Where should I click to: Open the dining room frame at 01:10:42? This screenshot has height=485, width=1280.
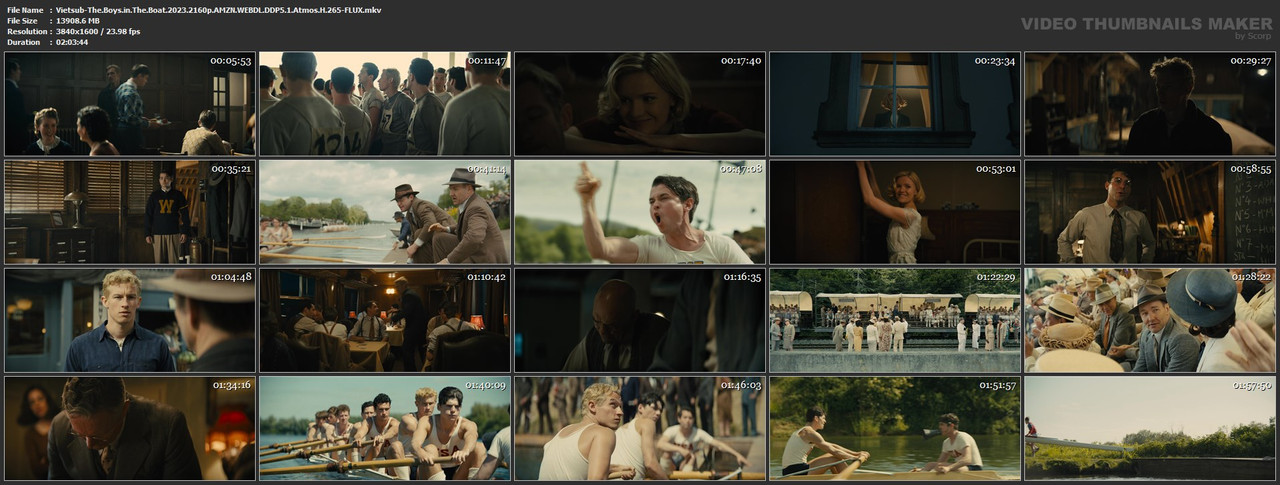(385, 320)
